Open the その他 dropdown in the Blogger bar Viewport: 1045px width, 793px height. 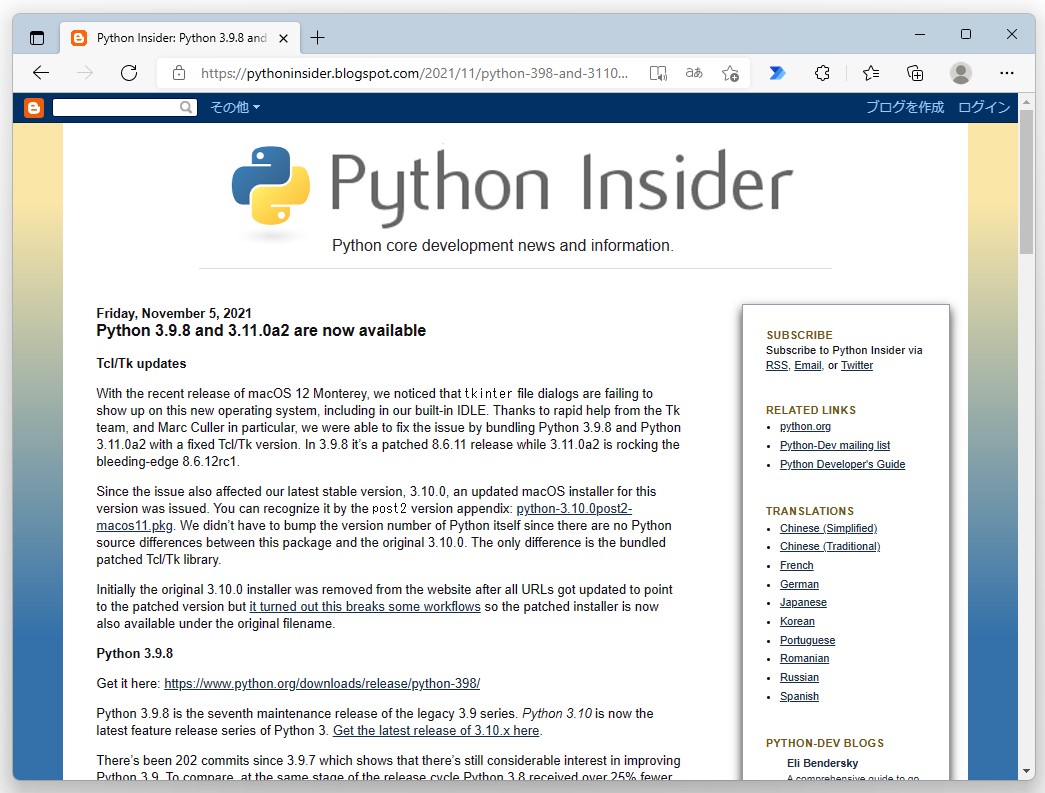234,106
